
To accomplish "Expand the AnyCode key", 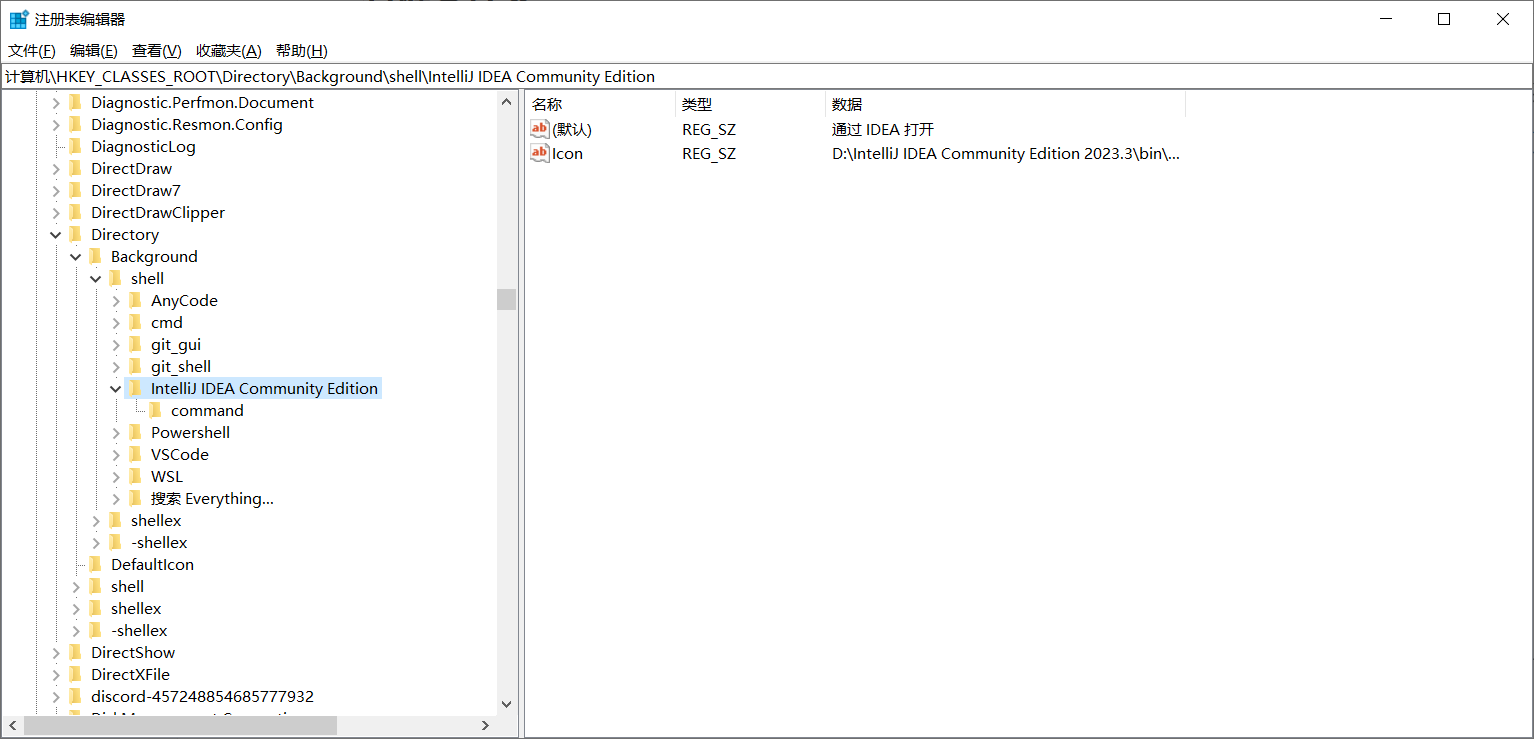I will (x=116, y=301).
